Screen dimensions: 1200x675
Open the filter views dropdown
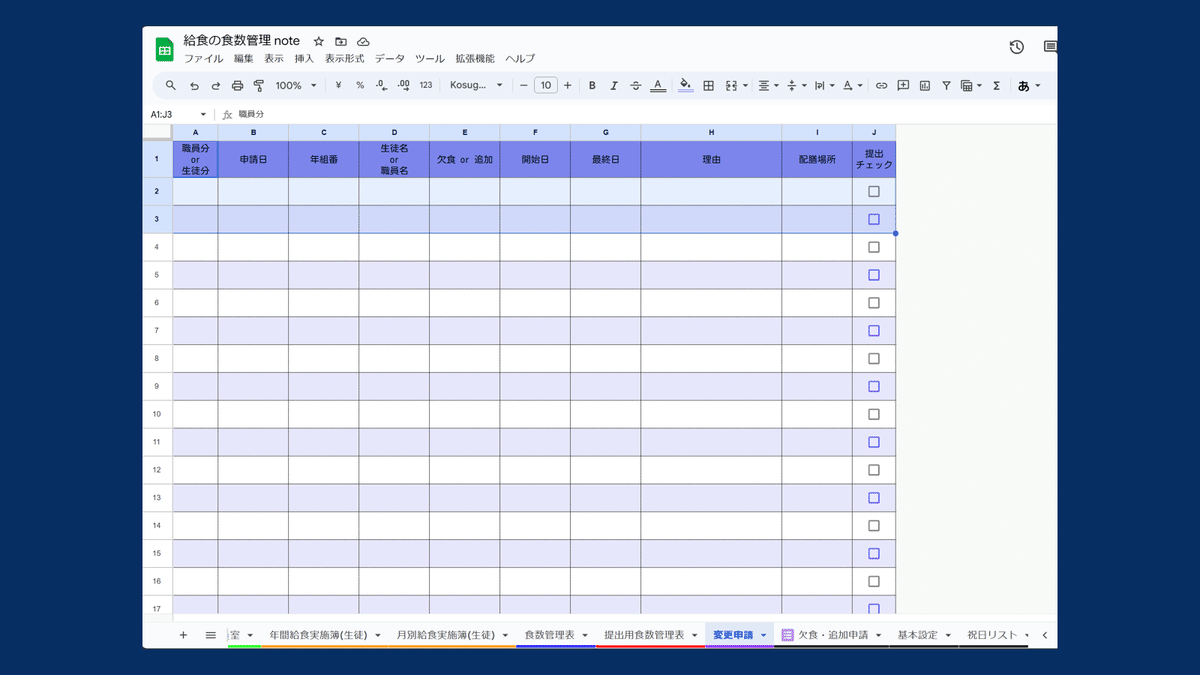coord(971,86)
